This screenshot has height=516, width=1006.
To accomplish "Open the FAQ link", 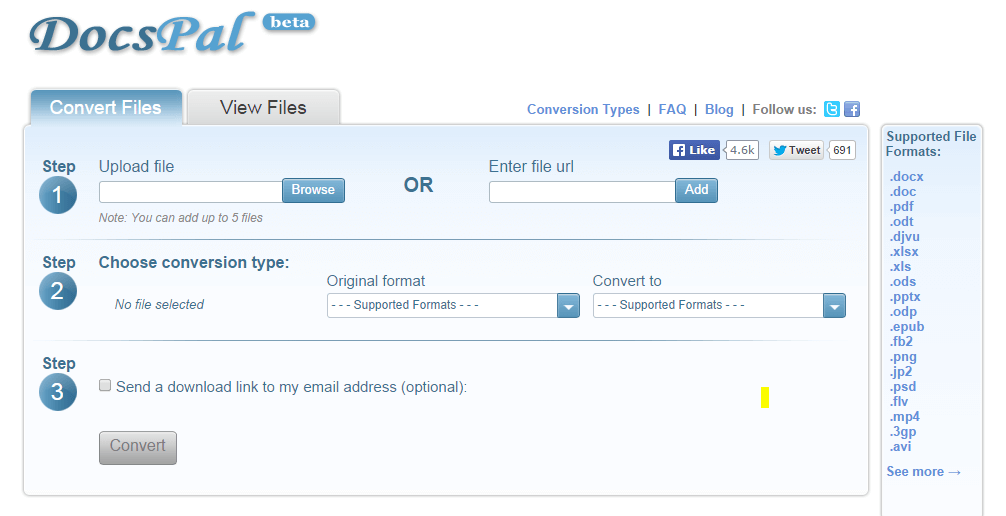I will (672, 110).
